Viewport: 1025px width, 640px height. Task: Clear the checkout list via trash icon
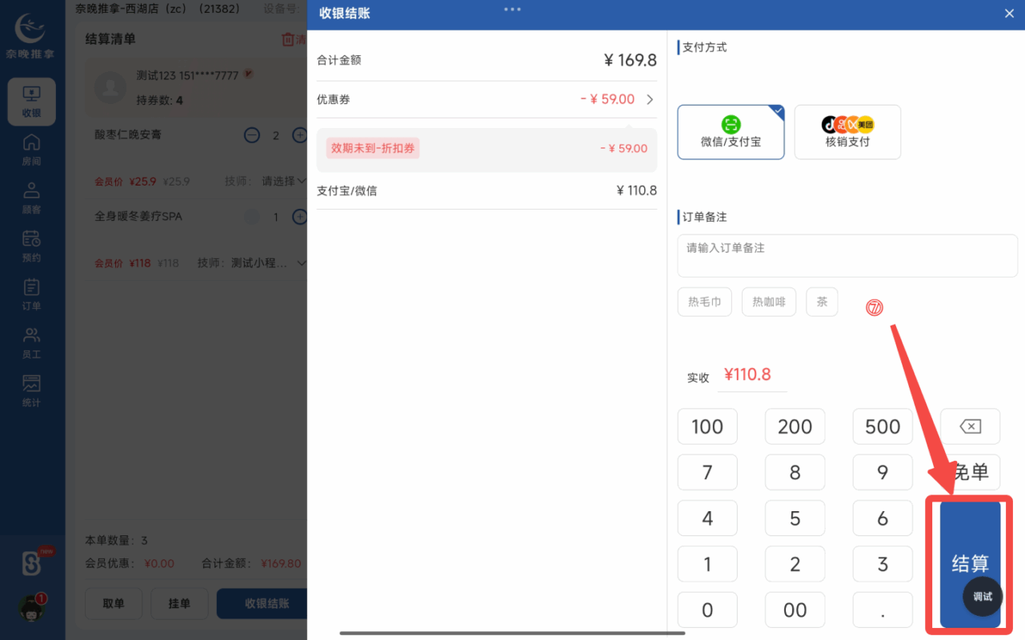(287, 38)
